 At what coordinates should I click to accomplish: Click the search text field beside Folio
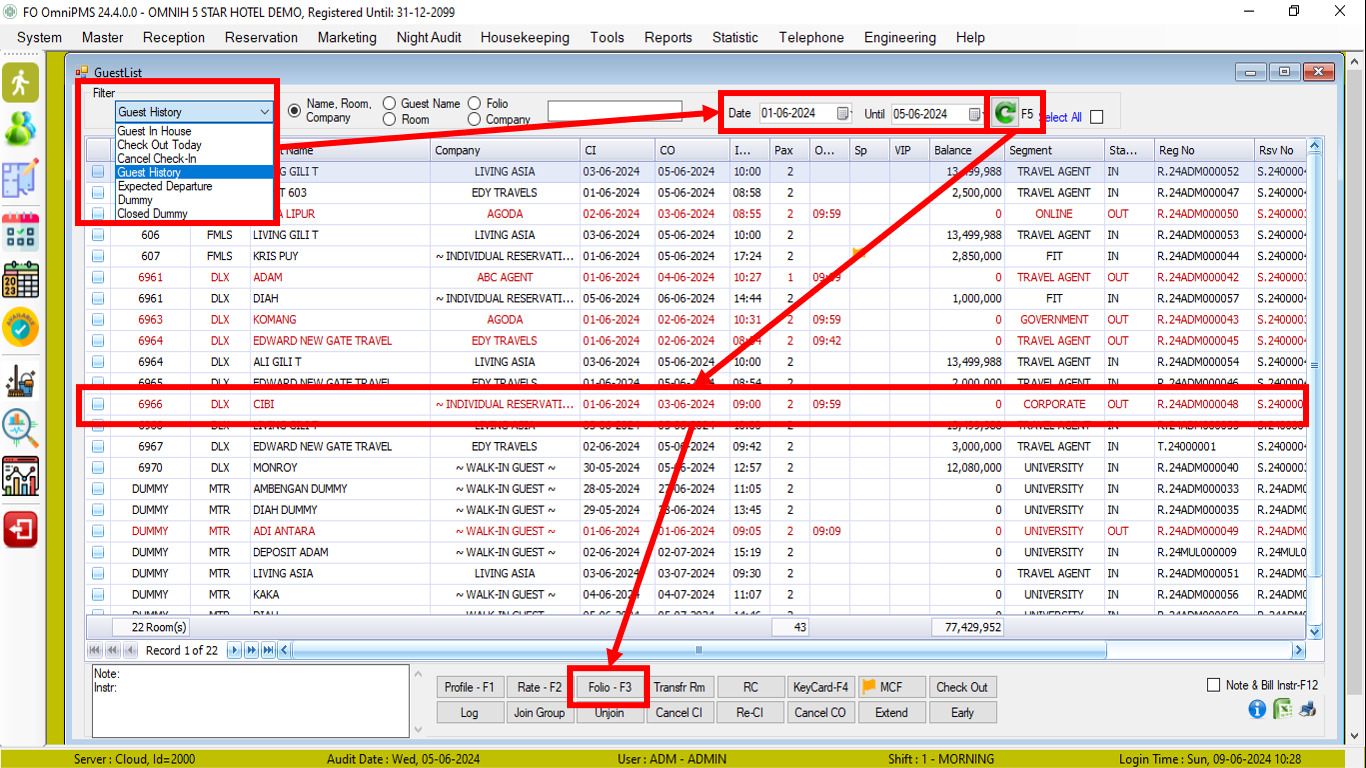click(x=615, y=111)
